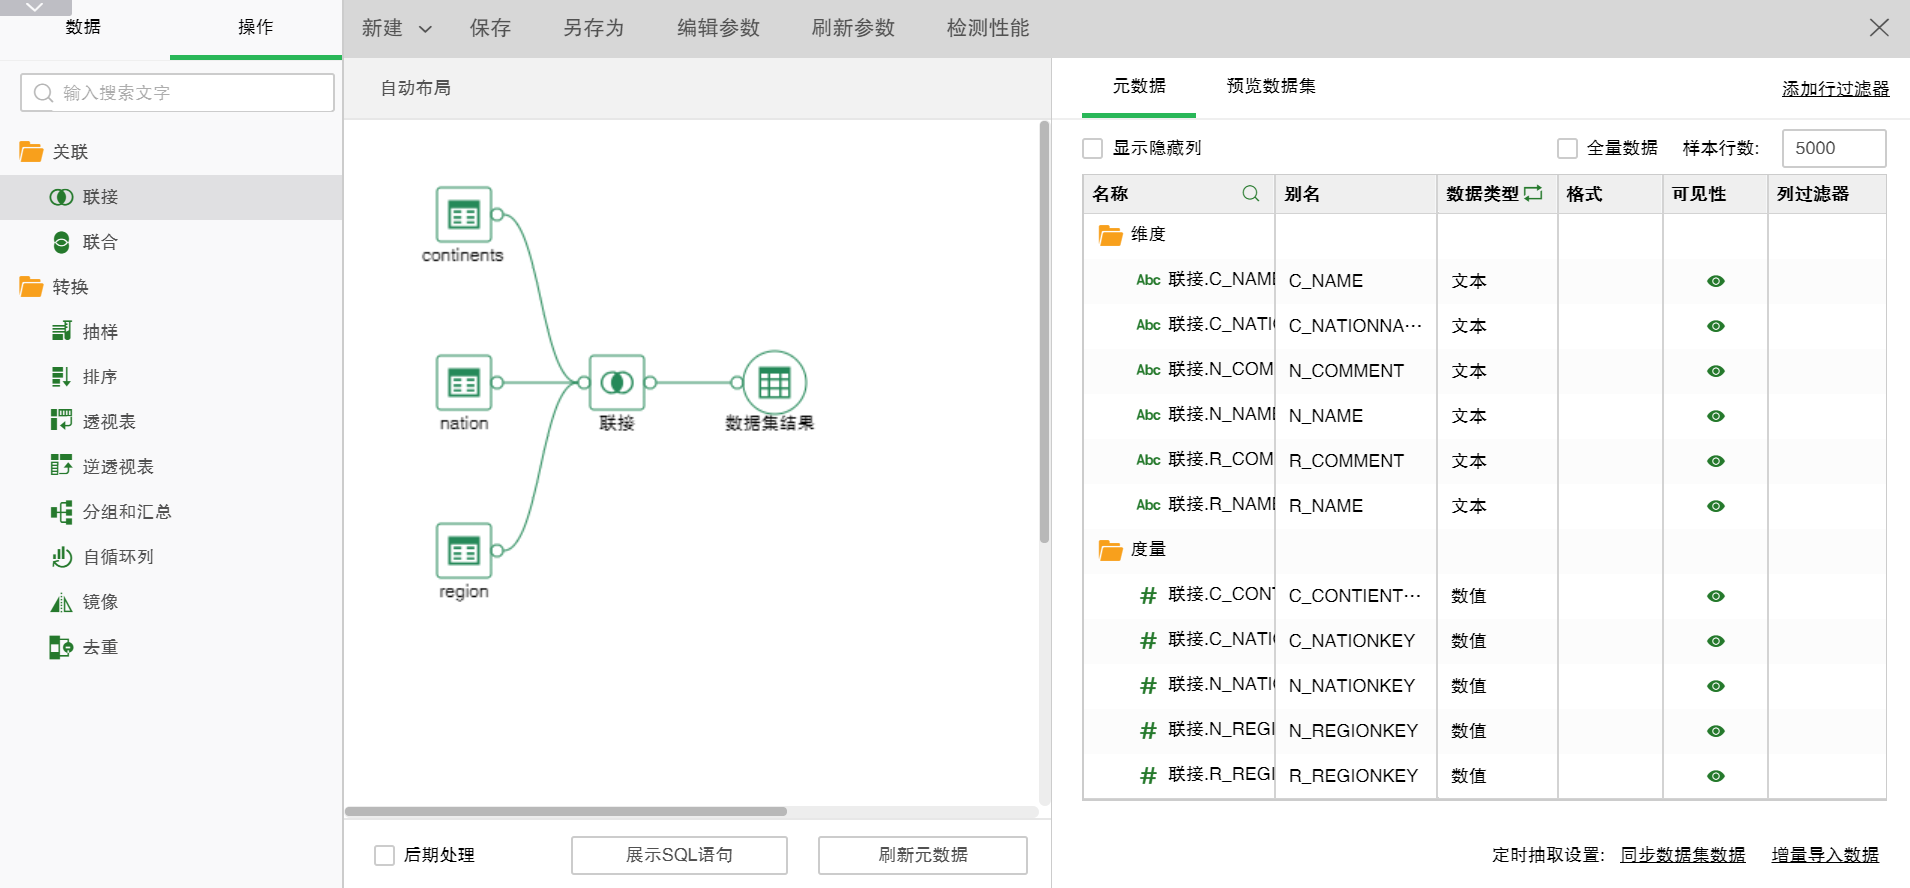Click the 展示SQL语句 button
The height and width of the screenshot is (888, 1910).
click(679, 855)
